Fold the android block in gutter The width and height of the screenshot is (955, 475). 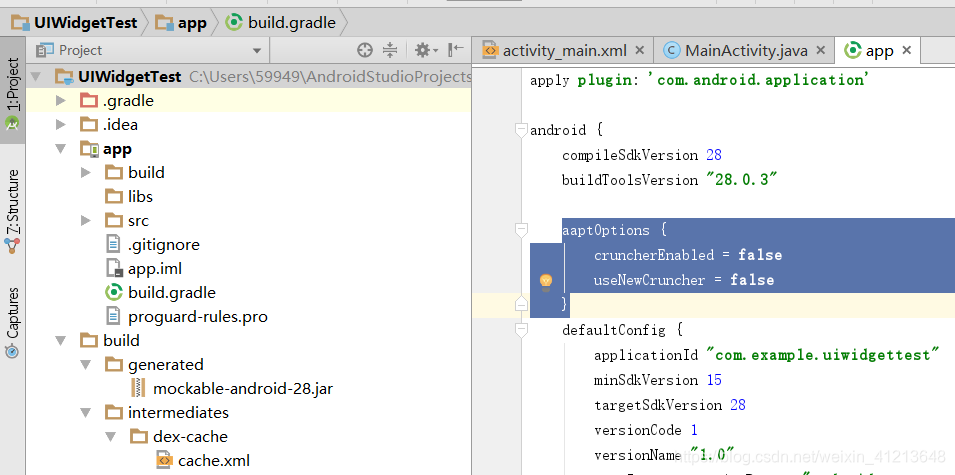tap(521, 130)
